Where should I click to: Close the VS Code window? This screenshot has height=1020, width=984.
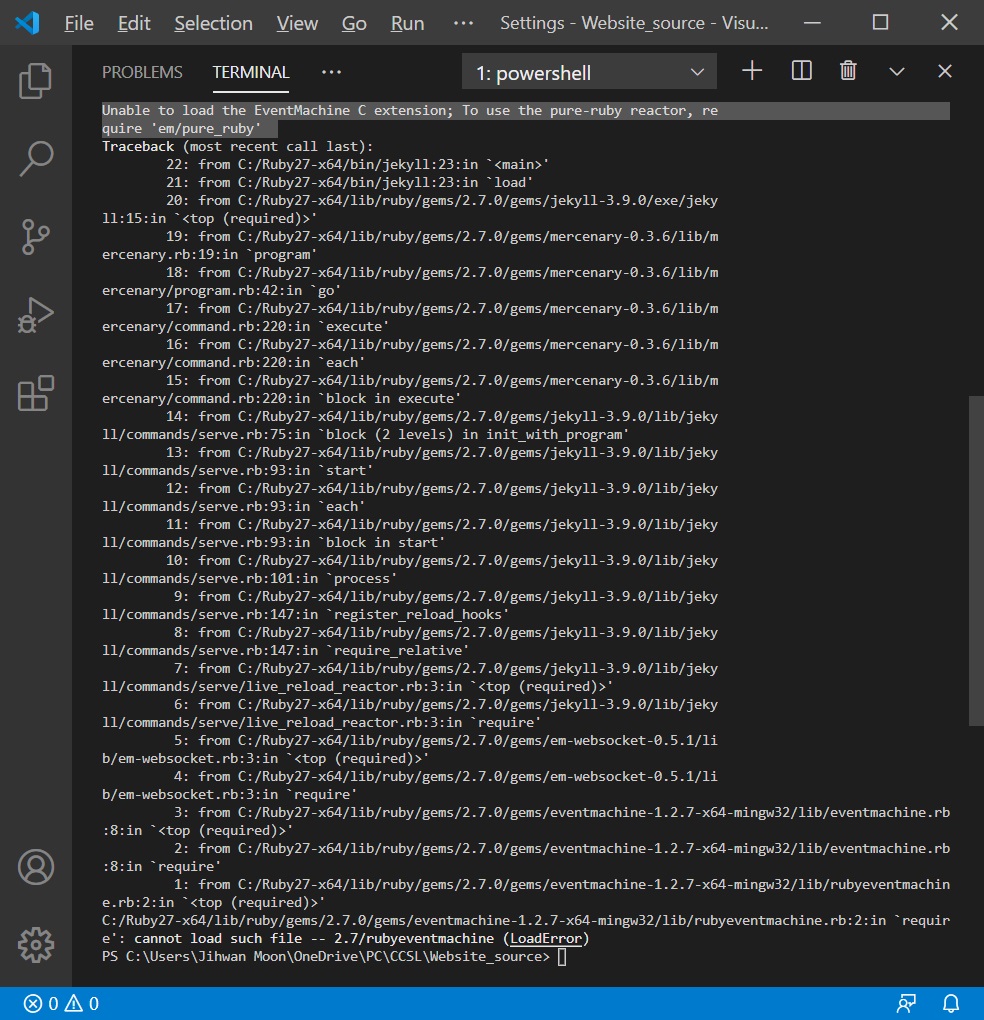tap(949, 23)
